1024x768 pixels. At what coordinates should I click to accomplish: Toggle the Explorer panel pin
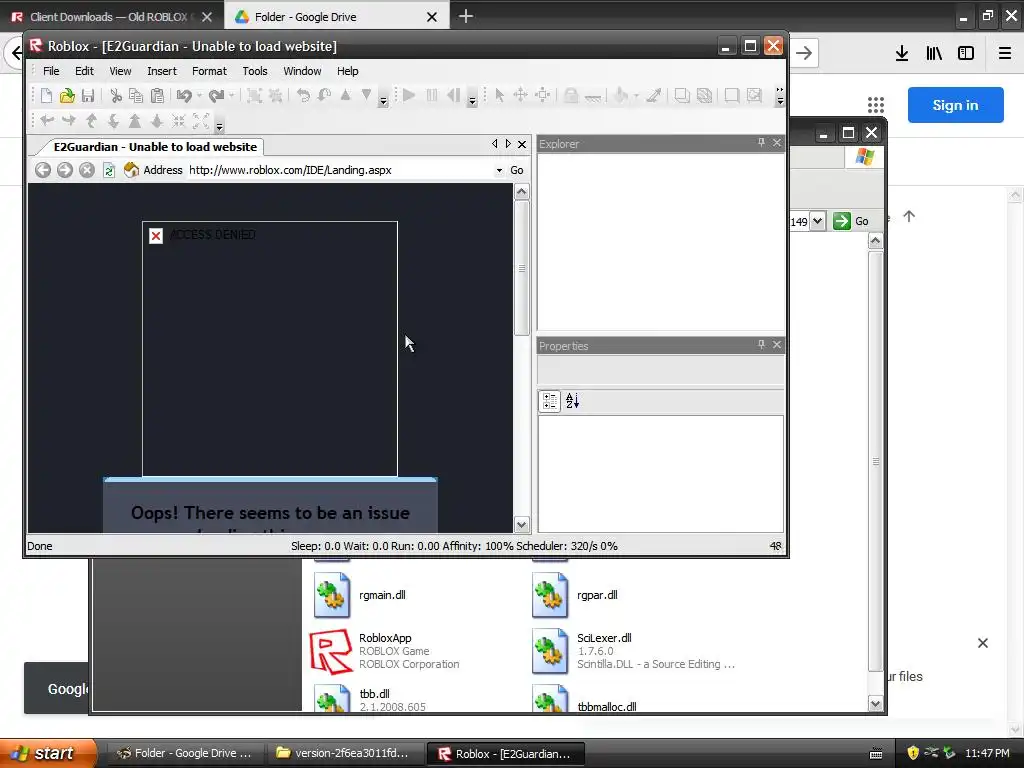click(x=761, y=142)
